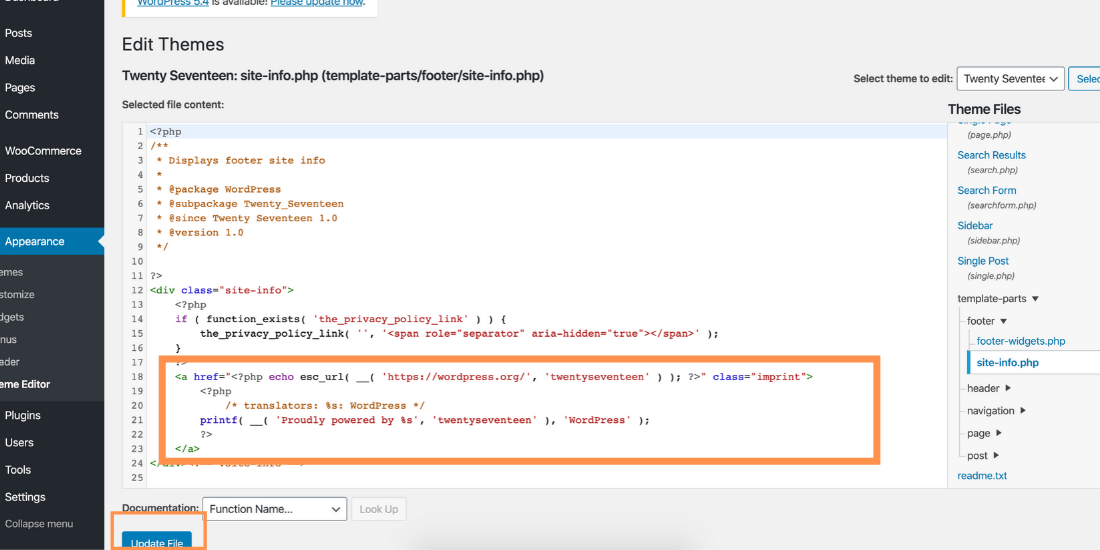Open the Posts menu

(x=18, y=33)
